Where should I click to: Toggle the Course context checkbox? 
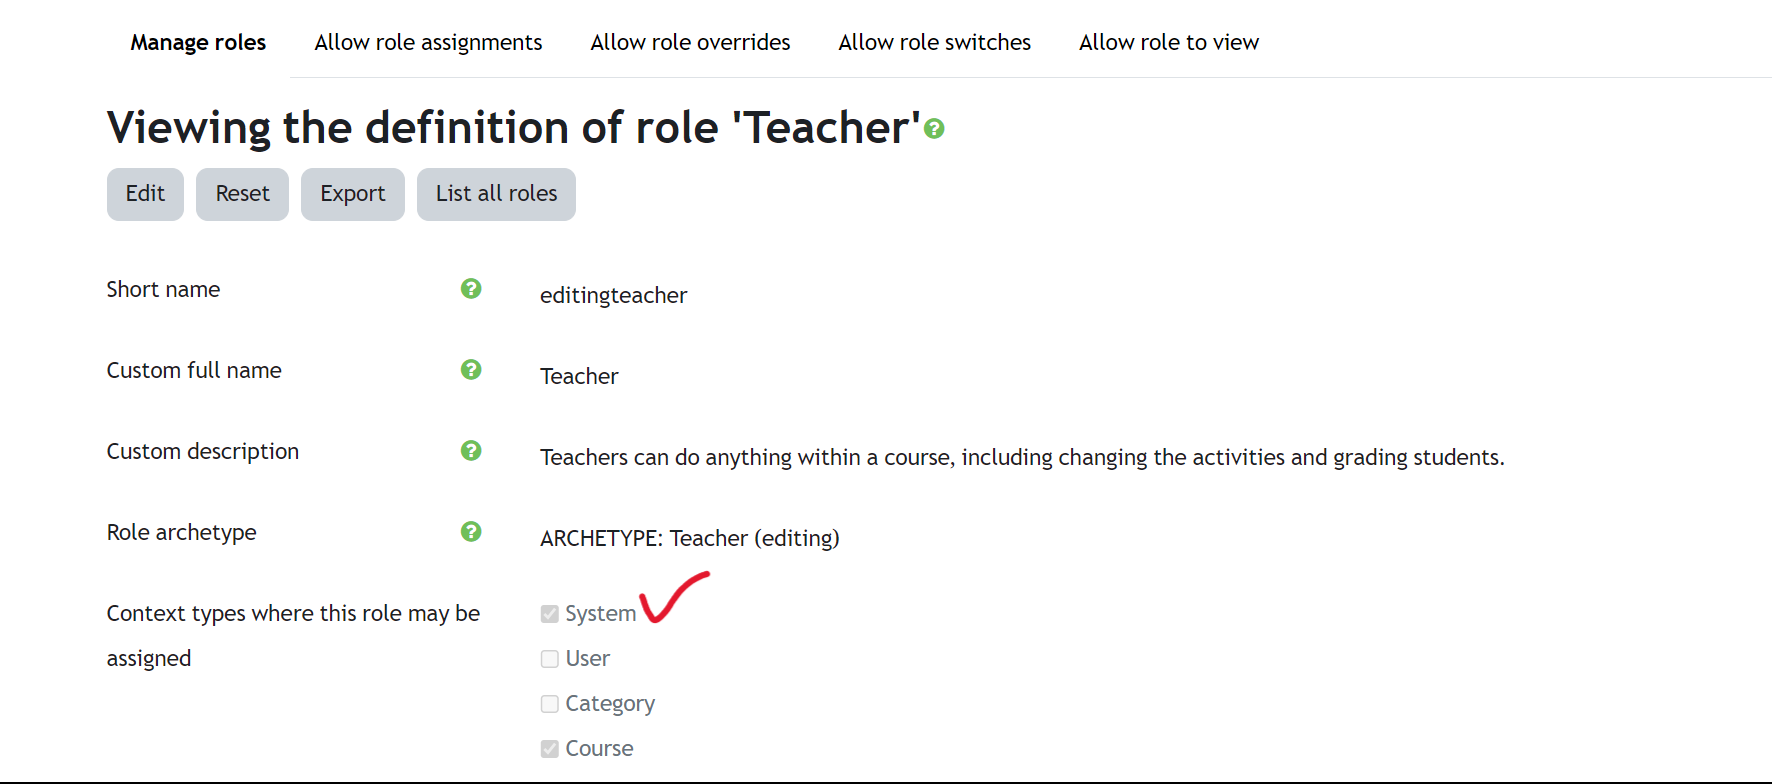[550, 749]
